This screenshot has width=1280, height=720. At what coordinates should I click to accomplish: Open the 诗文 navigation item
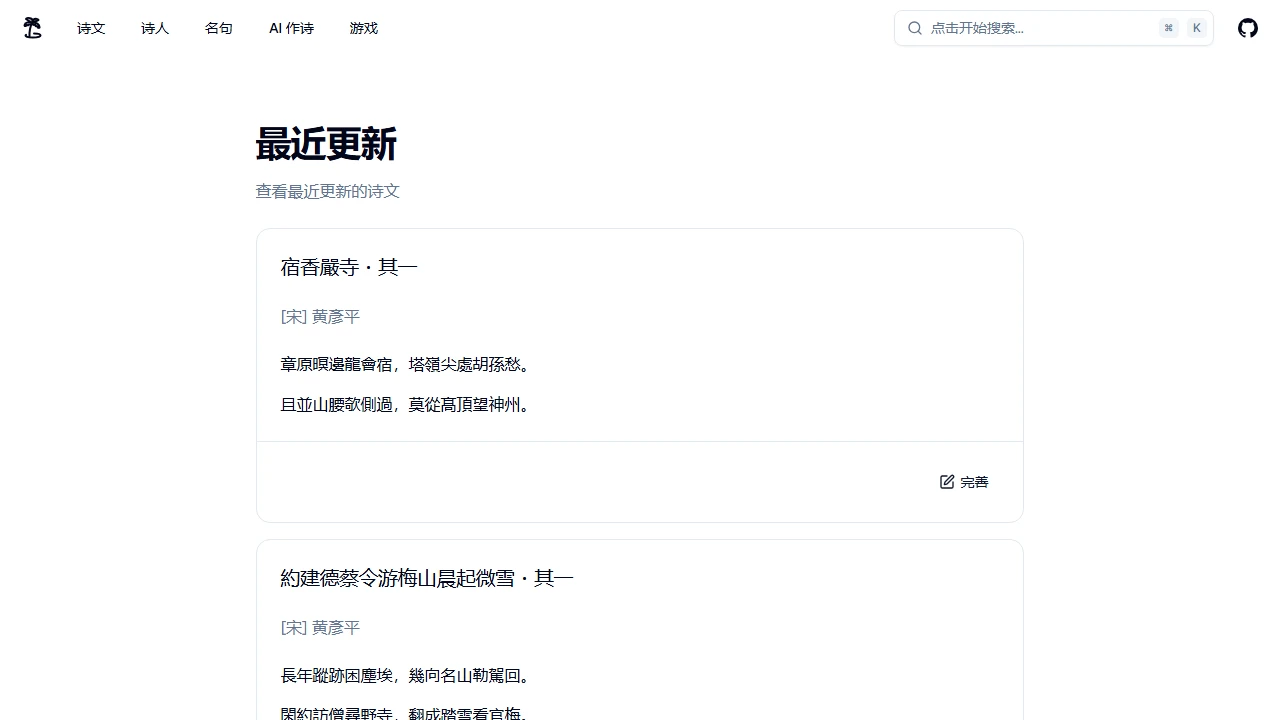[91, 28]
